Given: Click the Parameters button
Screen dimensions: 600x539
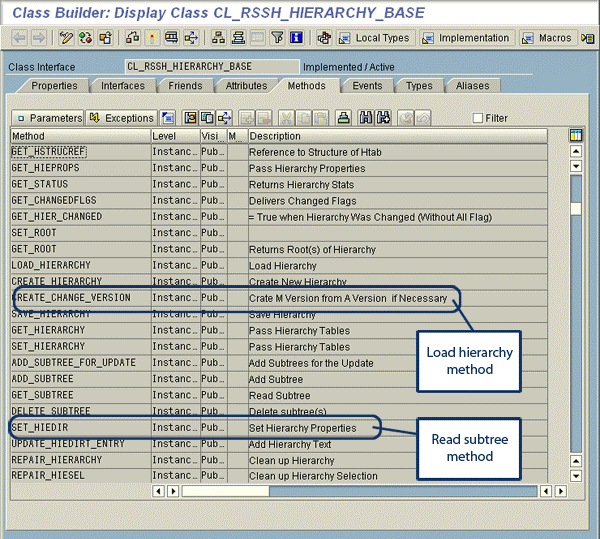Looking at the screenshot, I should pyautogui.click(x=48, y=118).
